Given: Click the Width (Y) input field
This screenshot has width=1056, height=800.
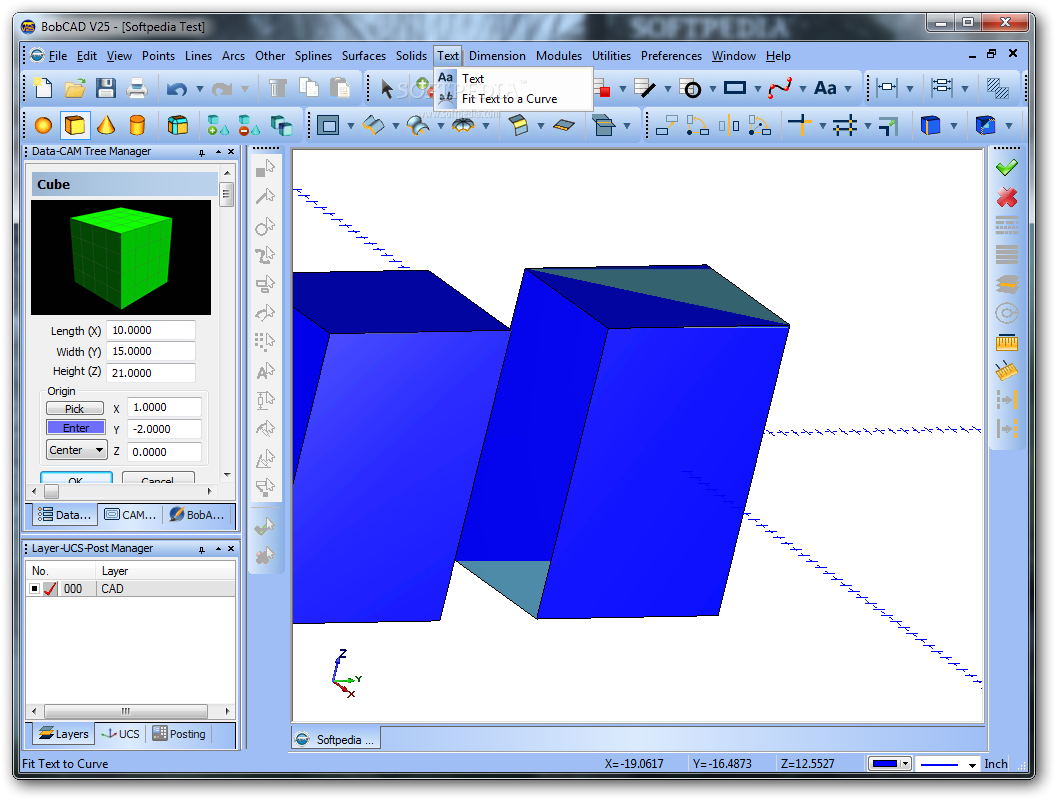Looking at the screenshot, I should (x=151, y=352).
